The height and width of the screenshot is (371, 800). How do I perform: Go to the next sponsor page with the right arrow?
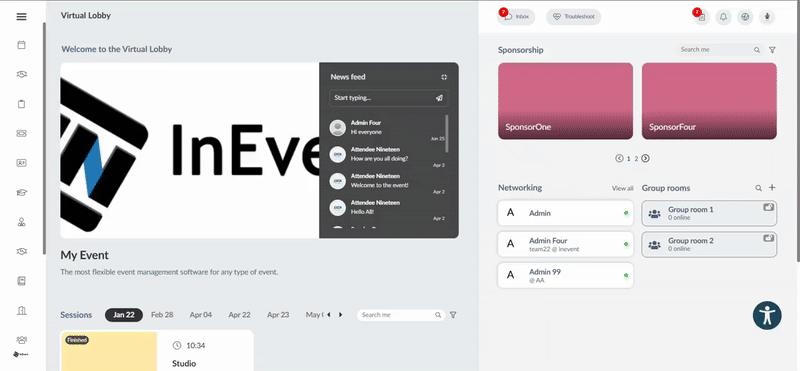click(x=645, y=158)
